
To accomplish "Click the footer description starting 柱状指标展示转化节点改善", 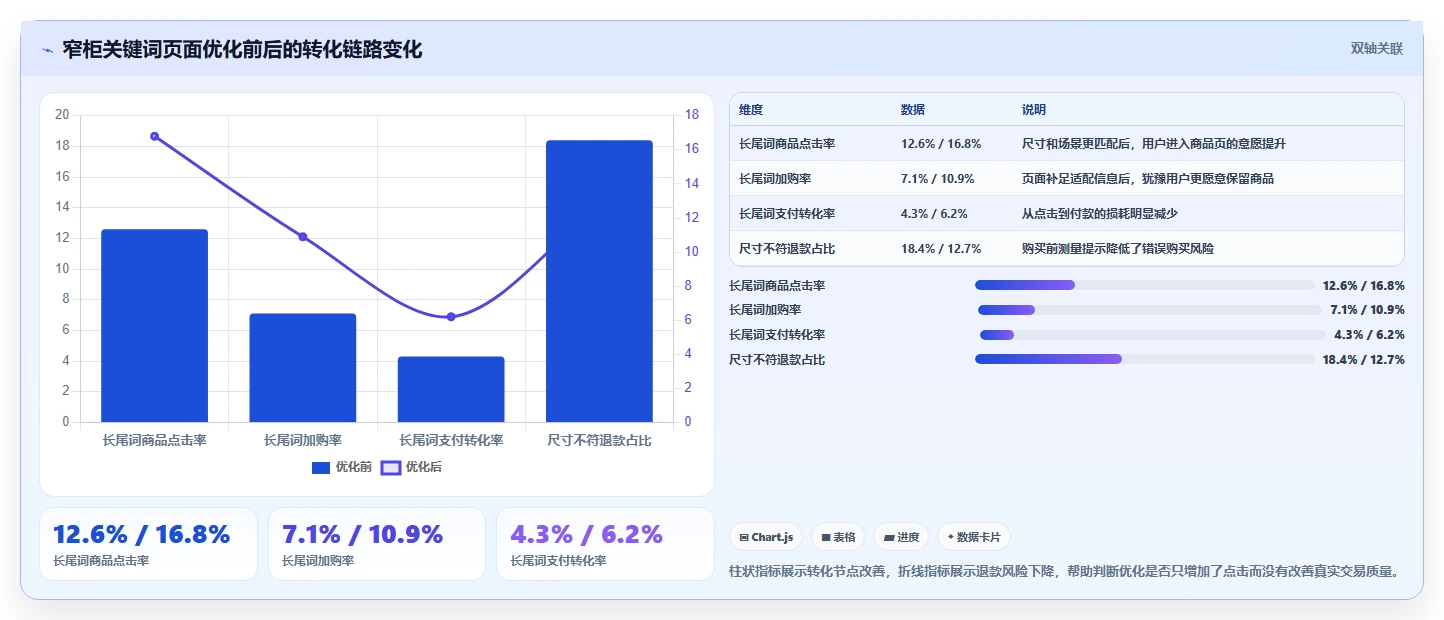I will click(1064, 572).
